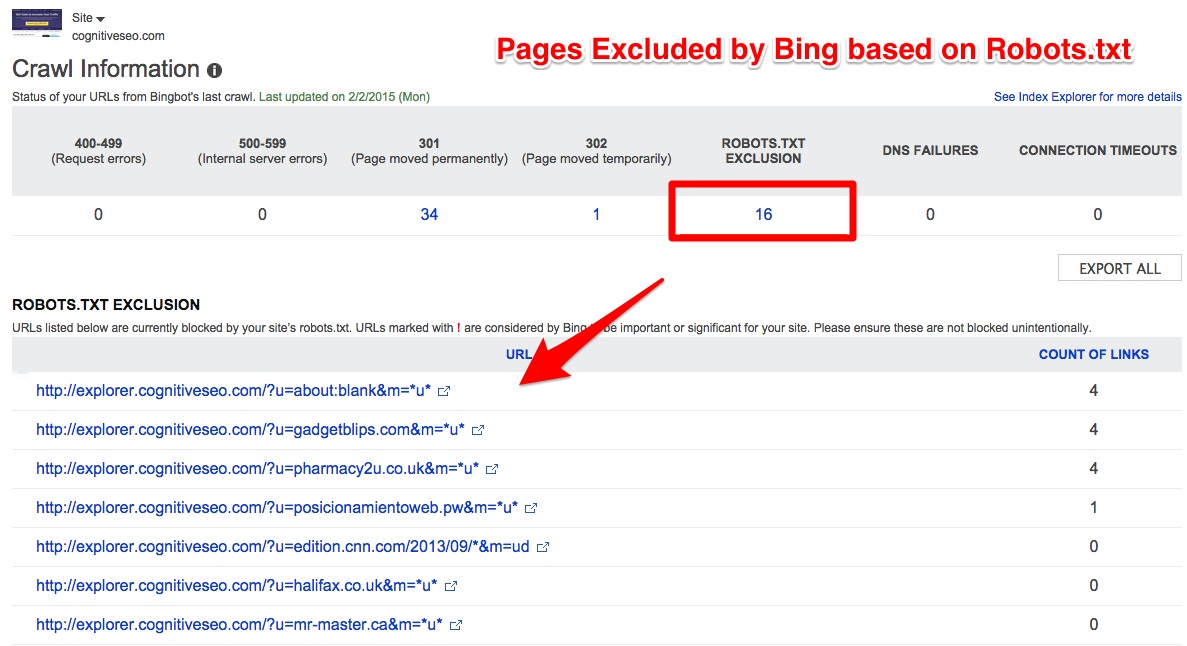The image size is (1187, 646).
Task: Click the 400-499 Request errors header
Action: (98, 151)
